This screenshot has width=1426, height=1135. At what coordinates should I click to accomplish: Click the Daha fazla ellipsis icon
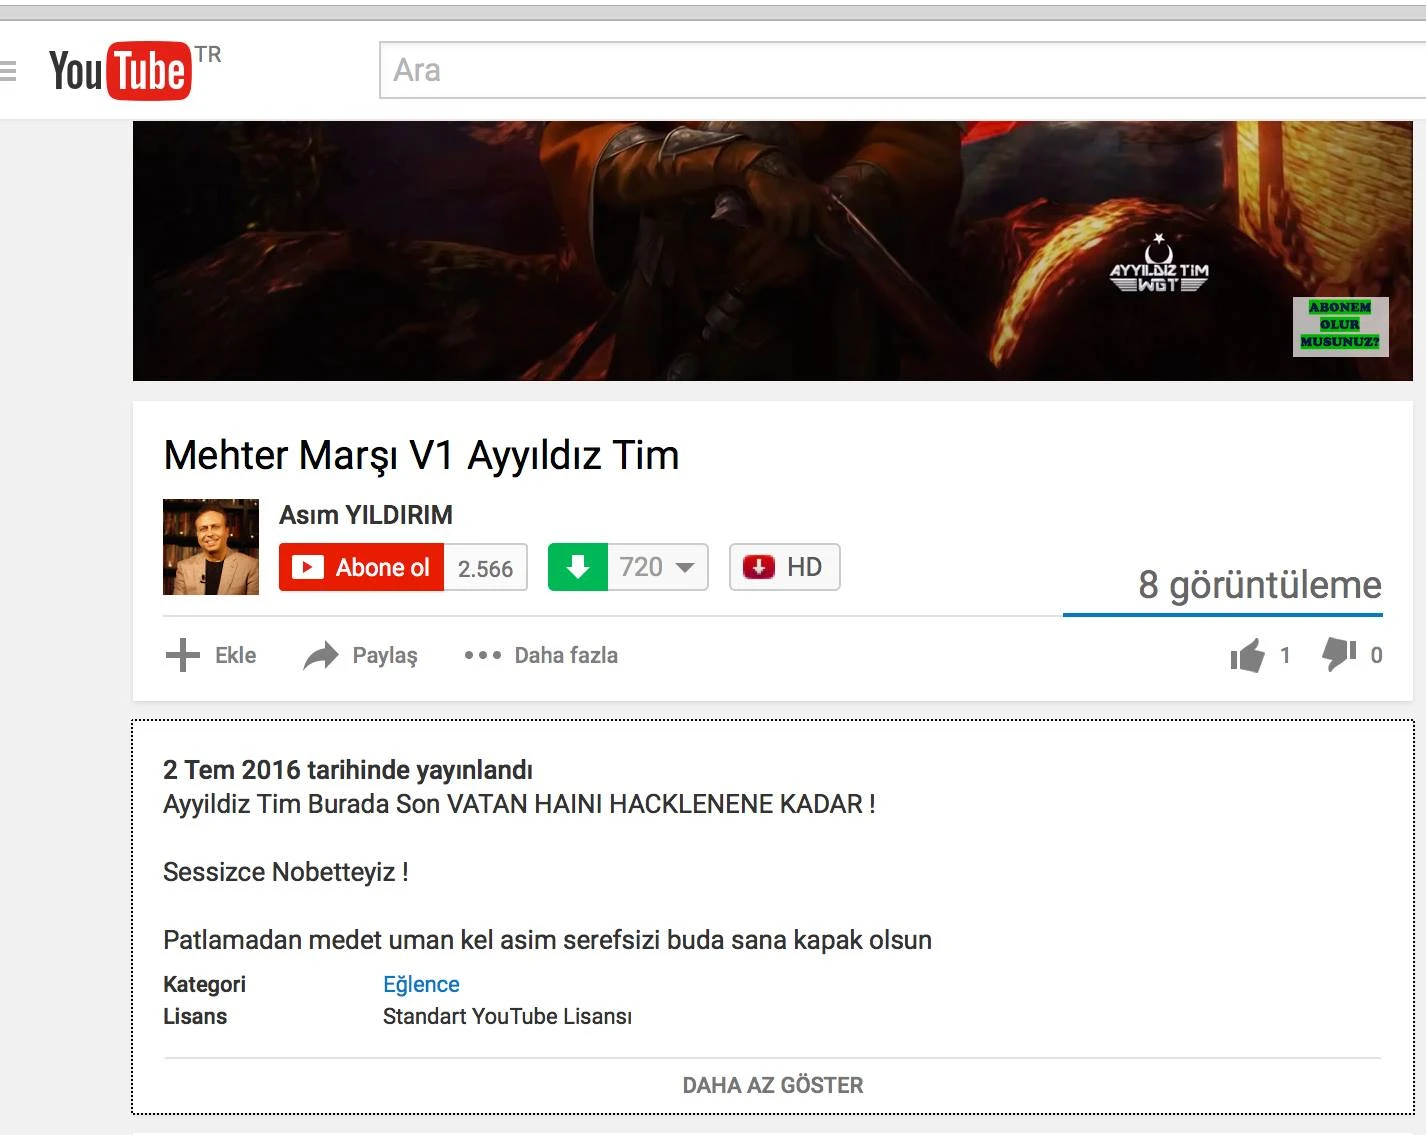(x=483, y=655)
